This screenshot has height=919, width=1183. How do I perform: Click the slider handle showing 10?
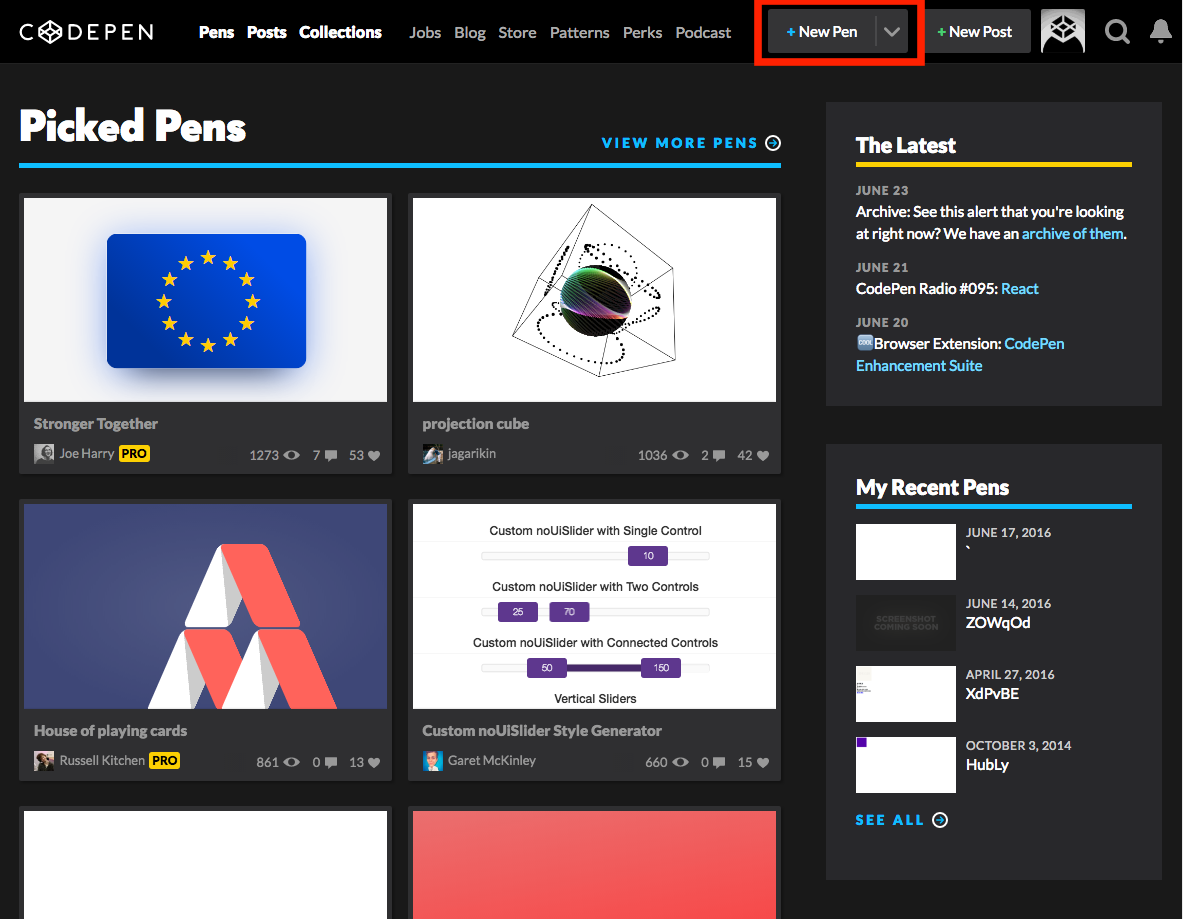click(x=648, y=556)
